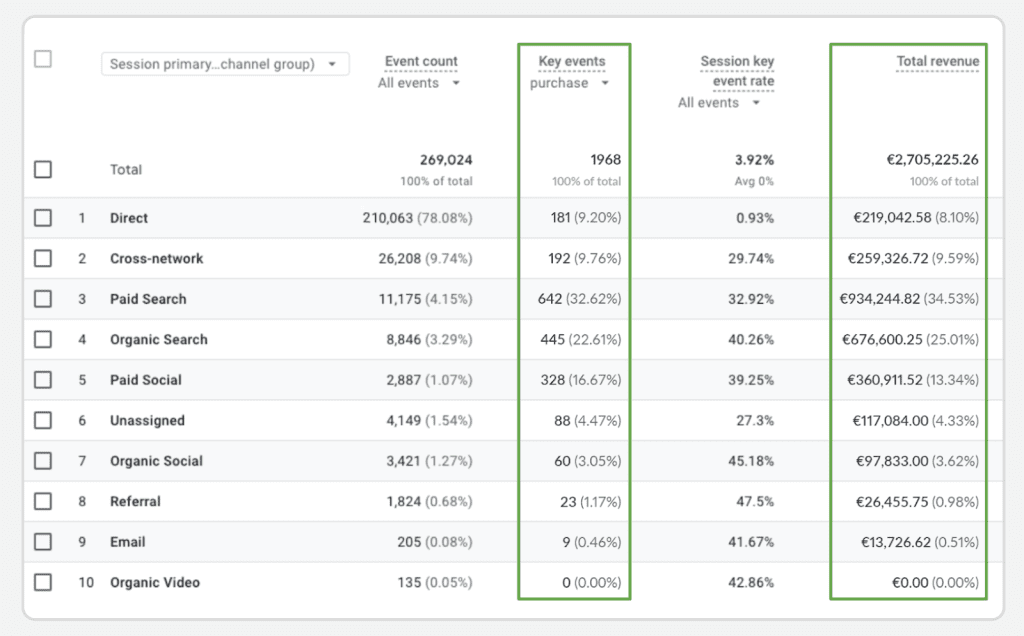Sort by Key events column header
This screenshot has height=636, width=1024.
pyautogui.click(x=572, y=61)
